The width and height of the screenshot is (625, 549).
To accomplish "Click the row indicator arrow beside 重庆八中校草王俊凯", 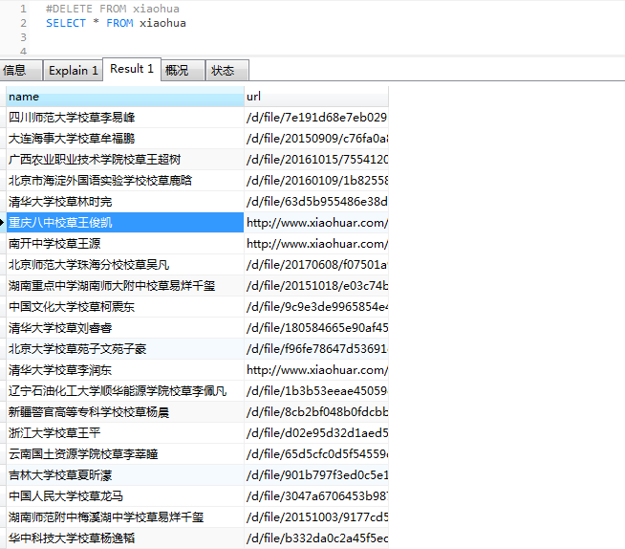I will coord(2,222).
